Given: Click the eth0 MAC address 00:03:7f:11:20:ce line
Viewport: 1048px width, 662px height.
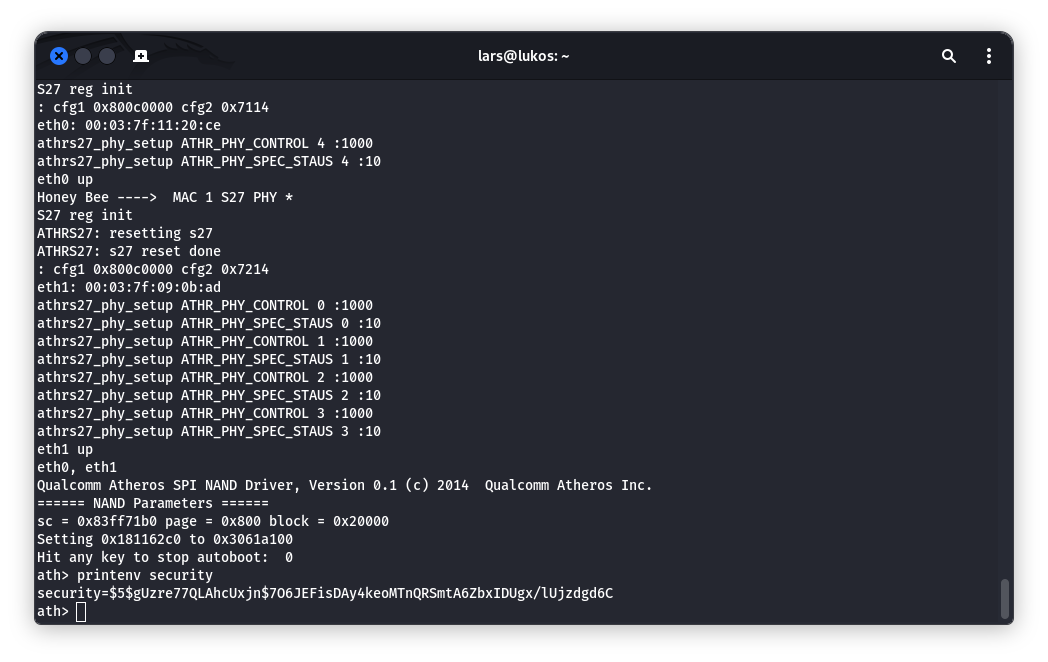Looking at the screenshot, I should click(x=128, y=125).
